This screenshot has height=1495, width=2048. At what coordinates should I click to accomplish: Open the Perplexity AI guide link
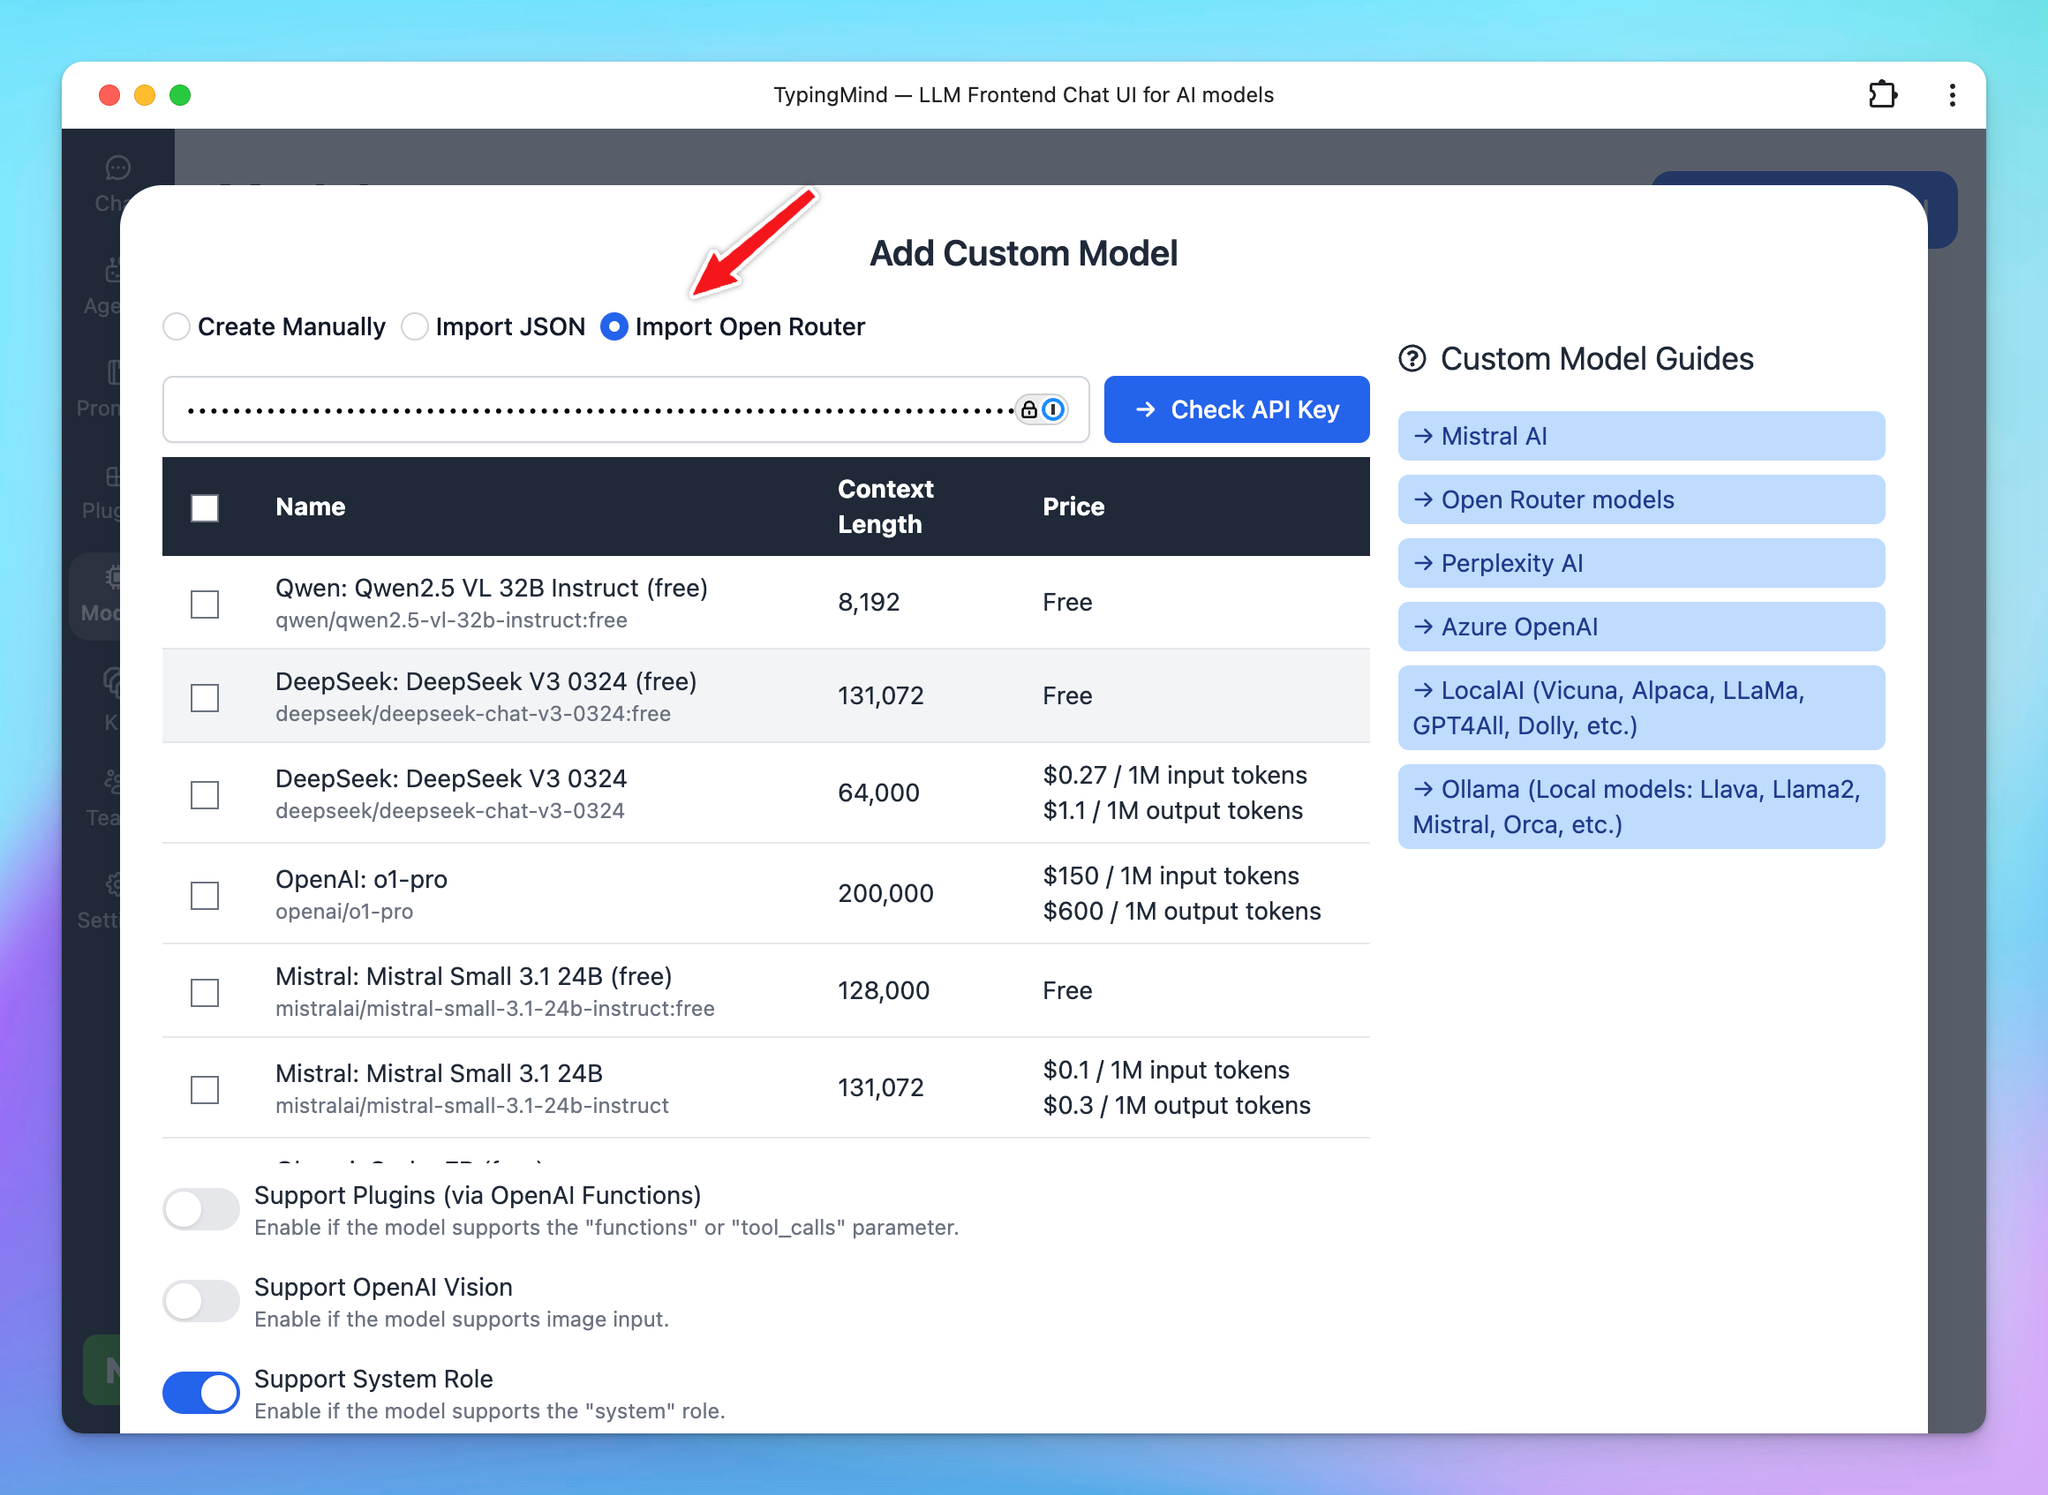1640,563
